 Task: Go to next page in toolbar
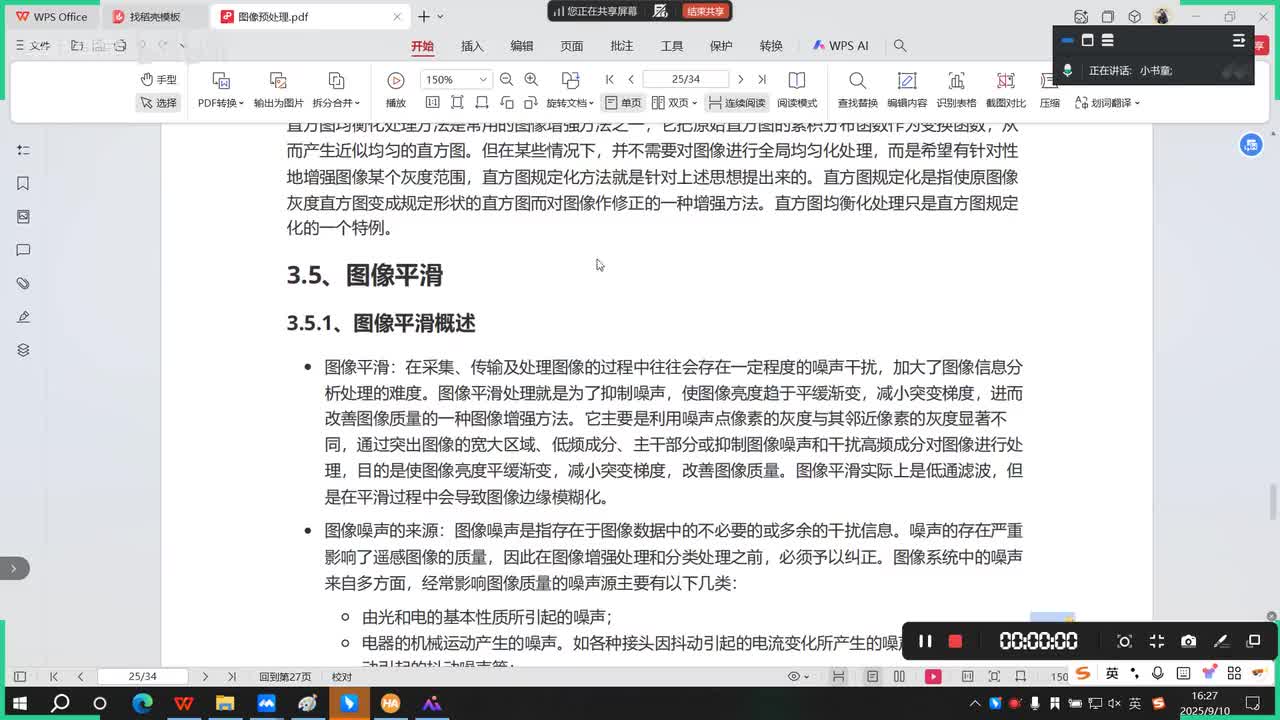740,80
